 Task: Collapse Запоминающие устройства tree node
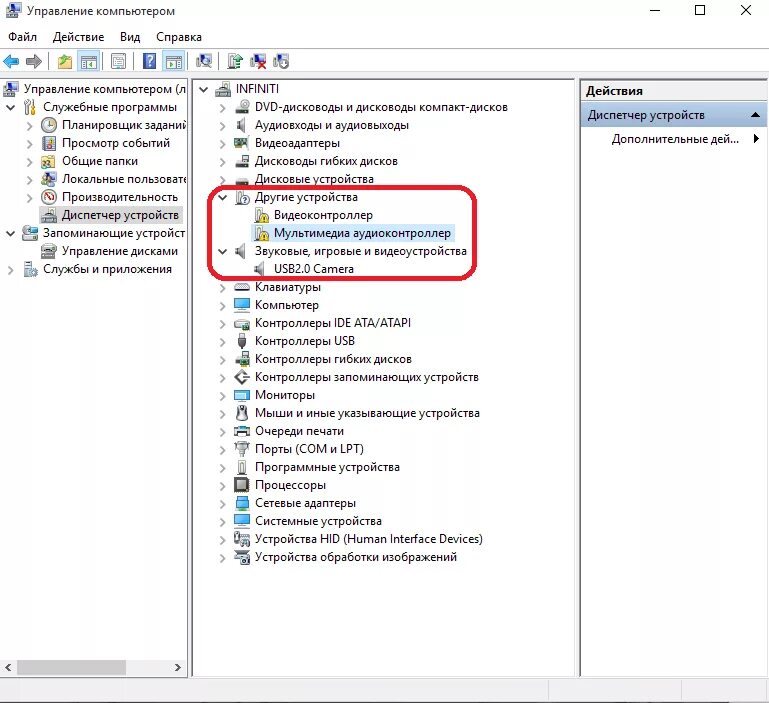pyautogui.click(x=10, y=234)
